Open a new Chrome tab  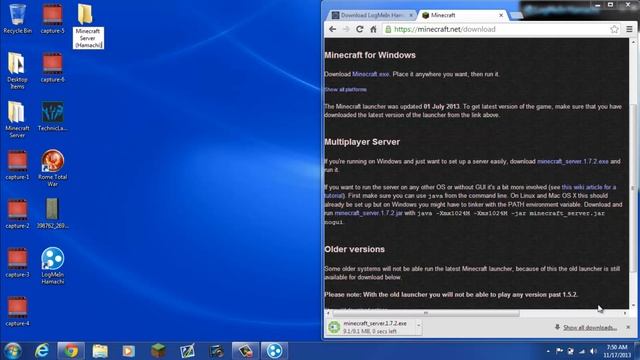pos(516,16)
